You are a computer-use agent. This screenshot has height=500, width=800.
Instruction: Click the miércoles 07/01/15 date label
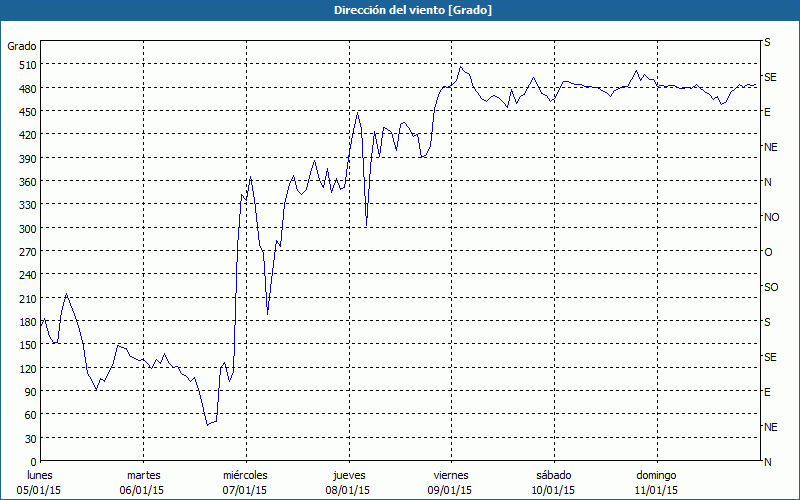(x=245, y=482)
